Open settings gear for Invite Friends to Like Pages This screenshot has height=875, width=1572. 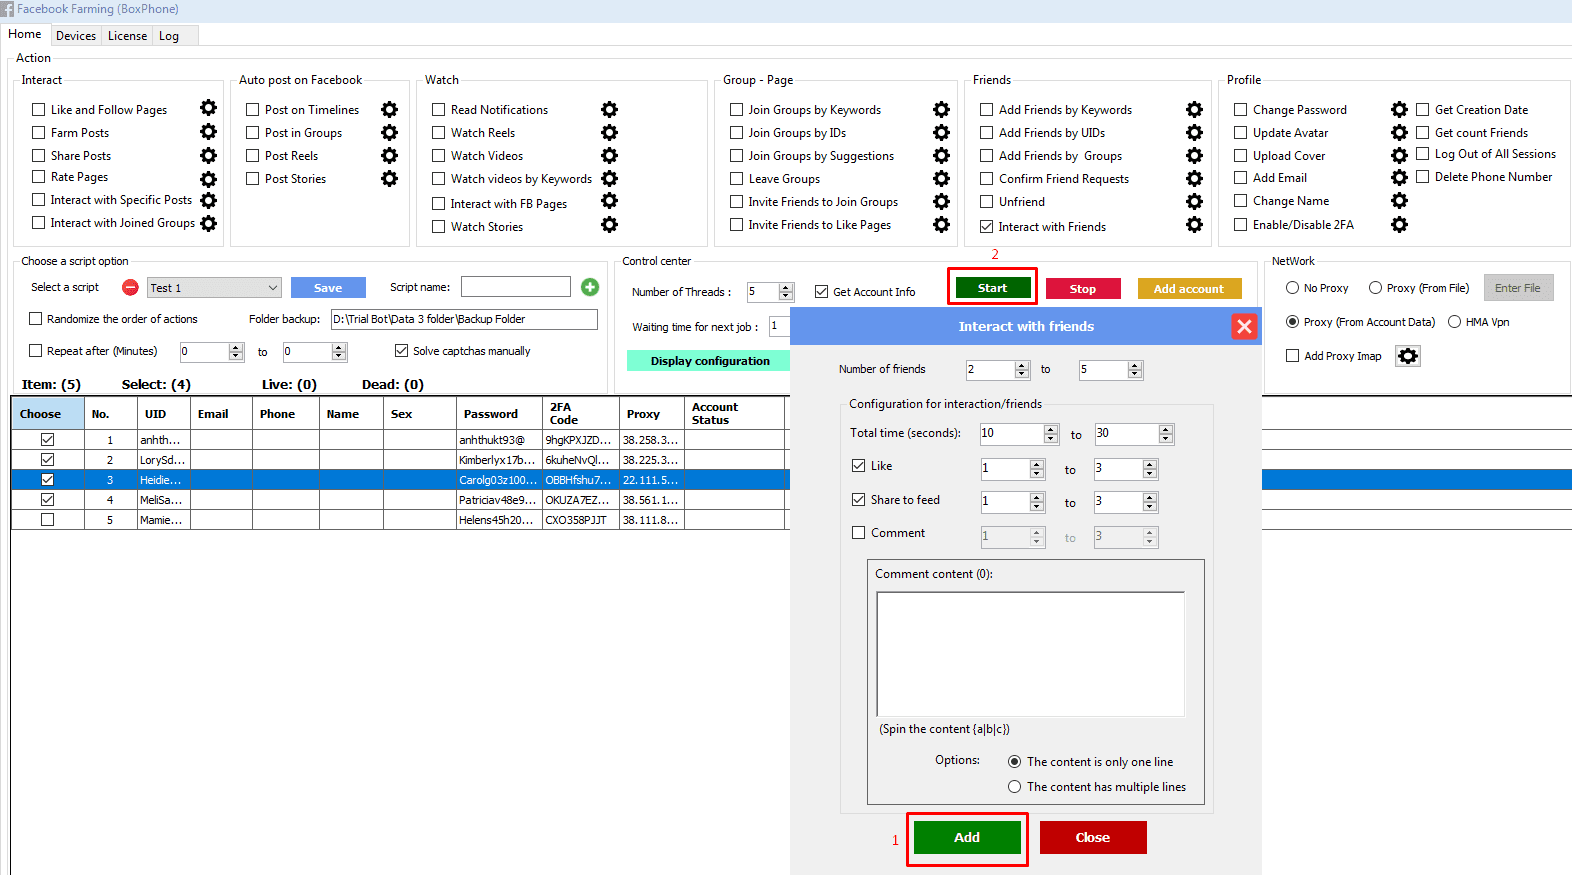point(941,224)
